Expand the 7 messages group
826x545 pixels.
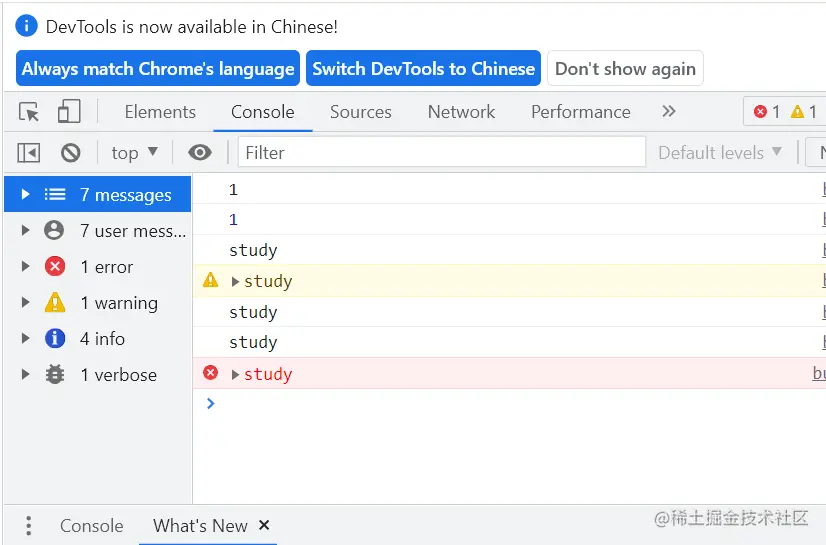26,195
